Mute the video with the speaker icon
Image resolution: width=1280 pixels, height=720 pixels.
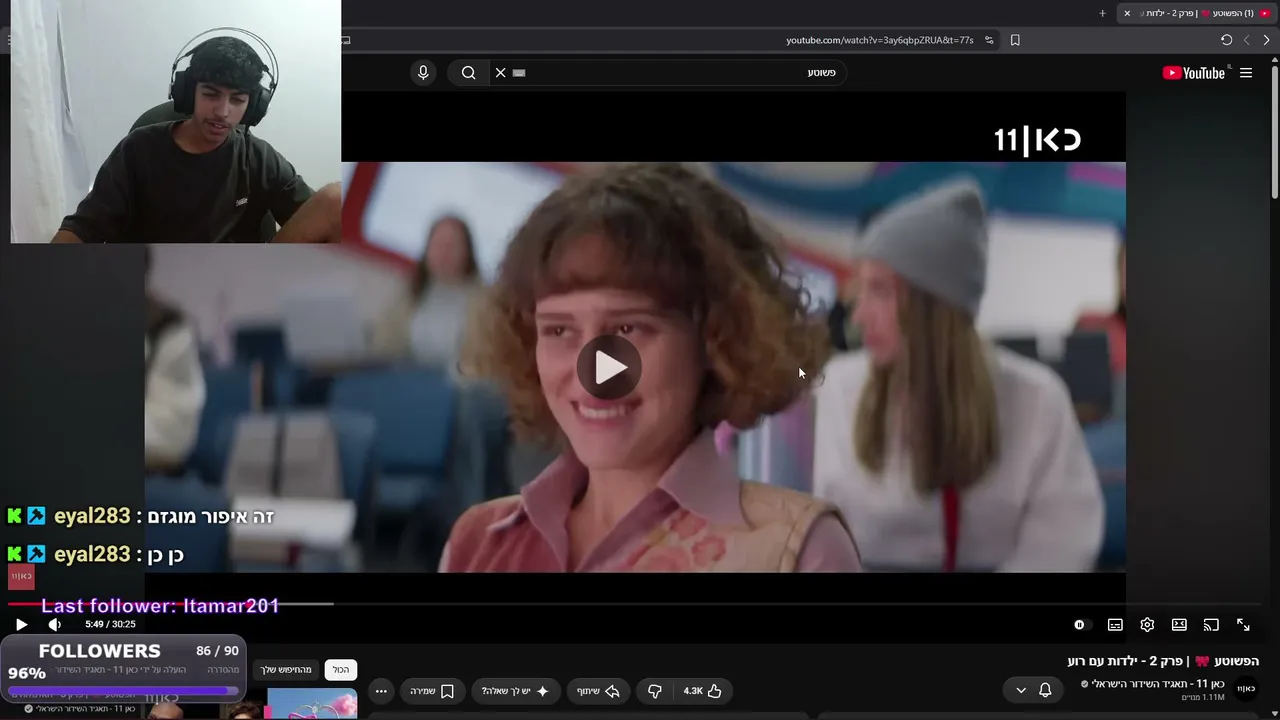[x=54, y=624]
